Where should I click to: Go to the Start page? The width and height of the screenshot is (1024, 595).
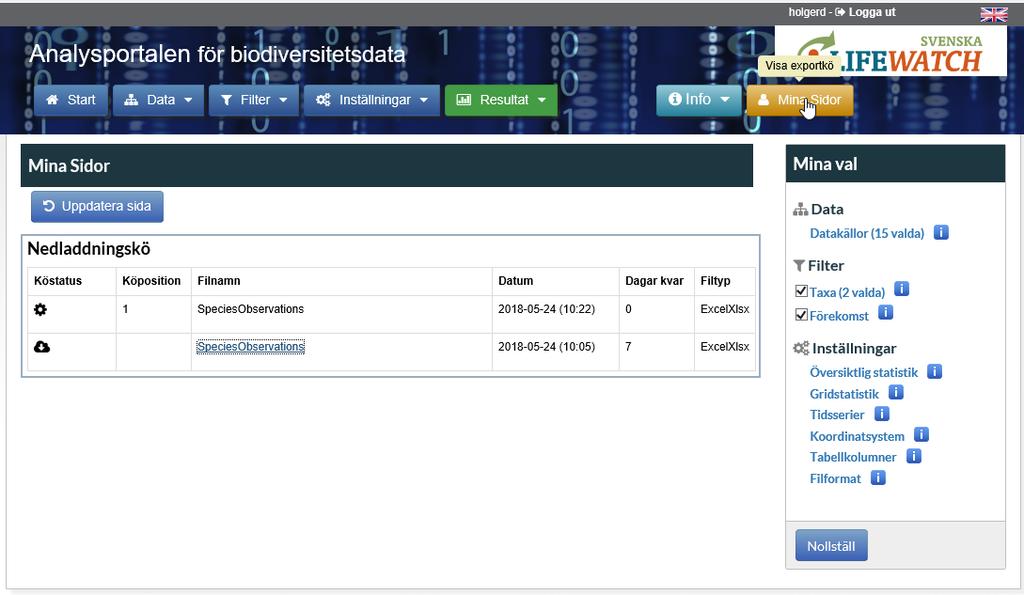click(71, 100)
